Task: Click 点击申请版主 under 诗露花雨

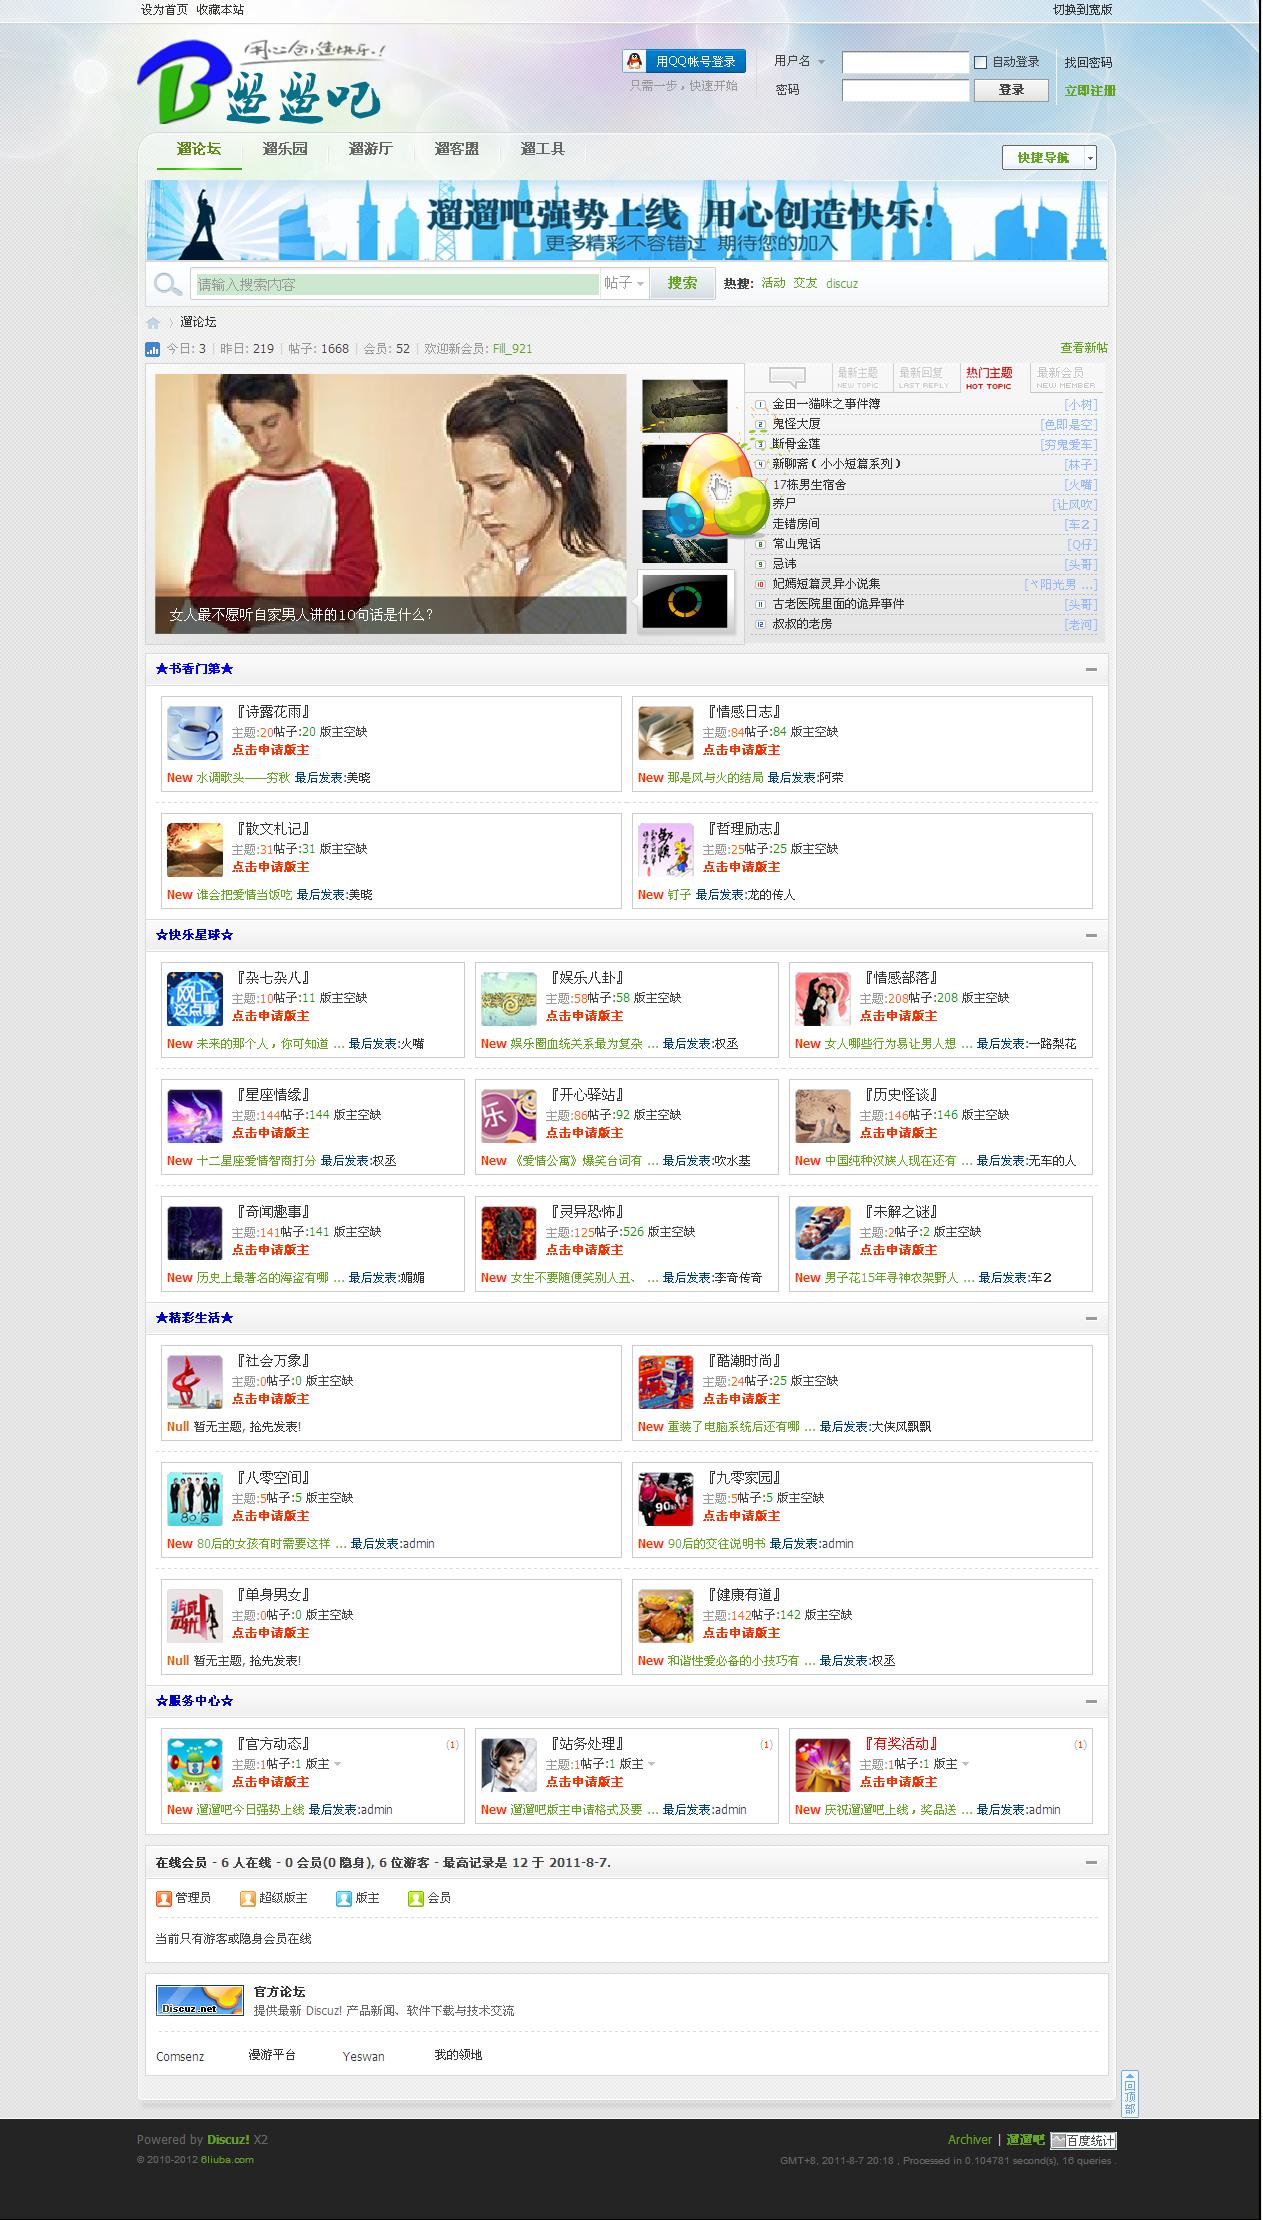Action: (x=270, y=750)
